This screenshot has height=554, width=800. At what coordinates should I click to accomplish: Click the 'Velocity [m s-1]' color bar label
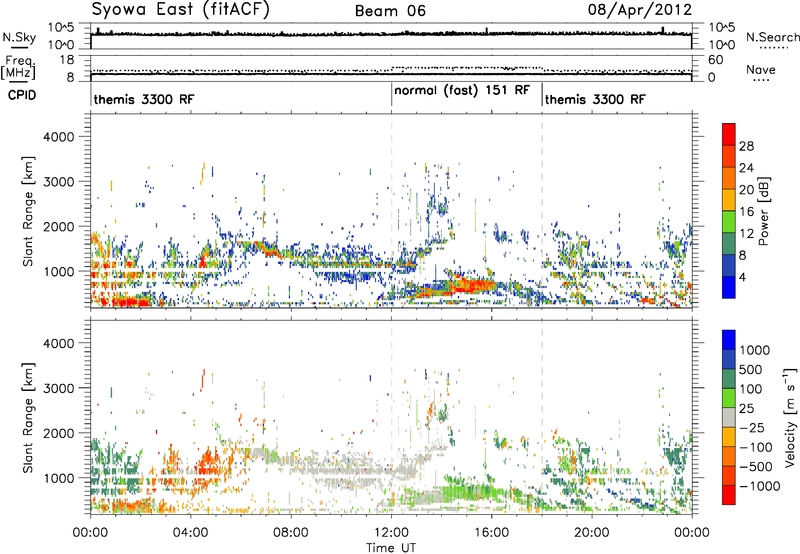pyautogui.click(x=790, y=417)
